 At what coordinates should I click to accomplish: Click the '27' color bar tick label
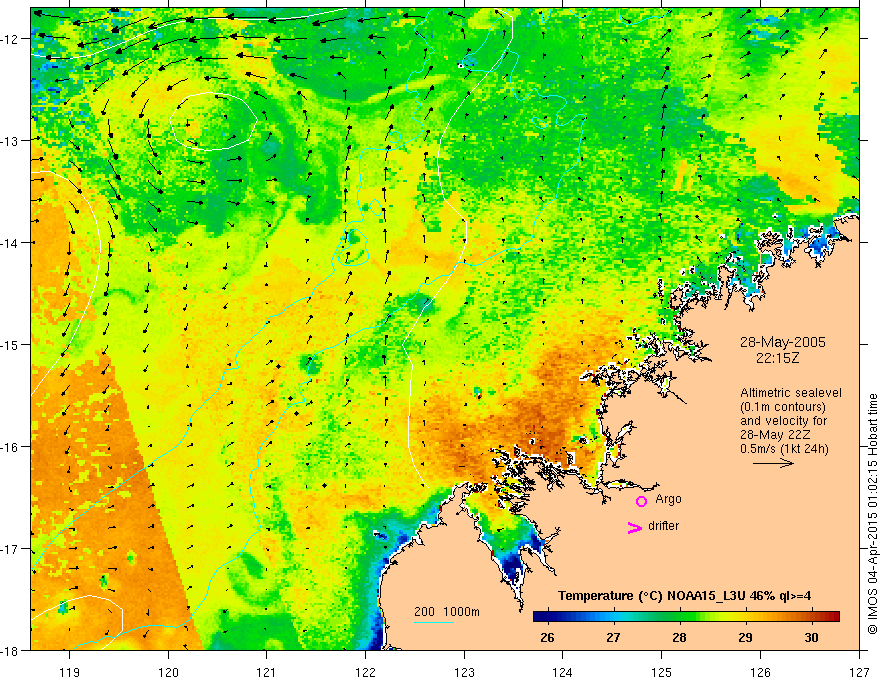(613, 637)
